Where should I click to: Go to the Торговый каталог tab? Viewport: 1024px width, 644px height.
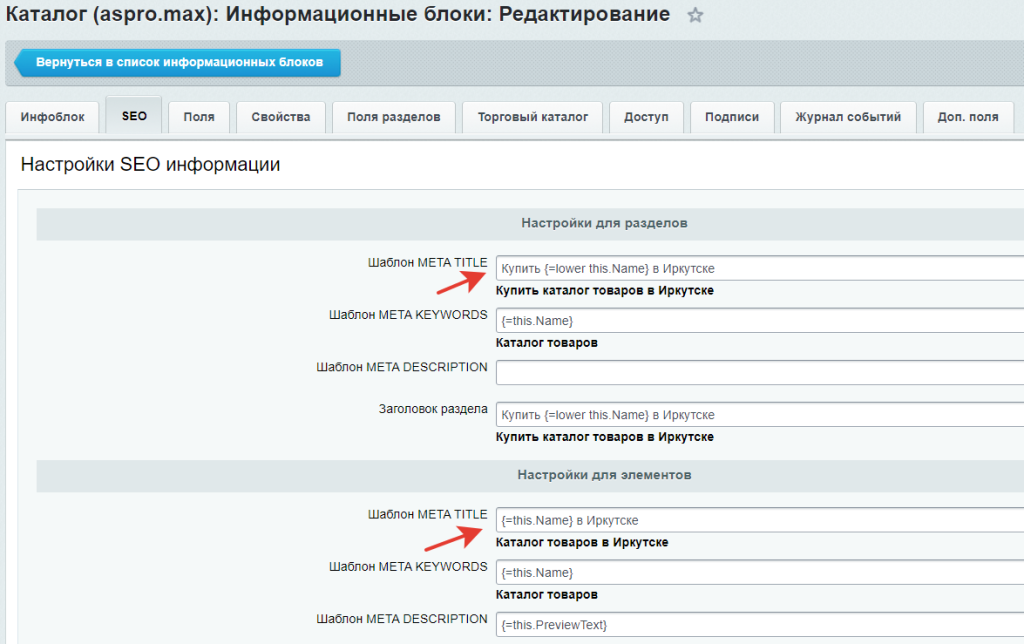(x=532, y=117)
